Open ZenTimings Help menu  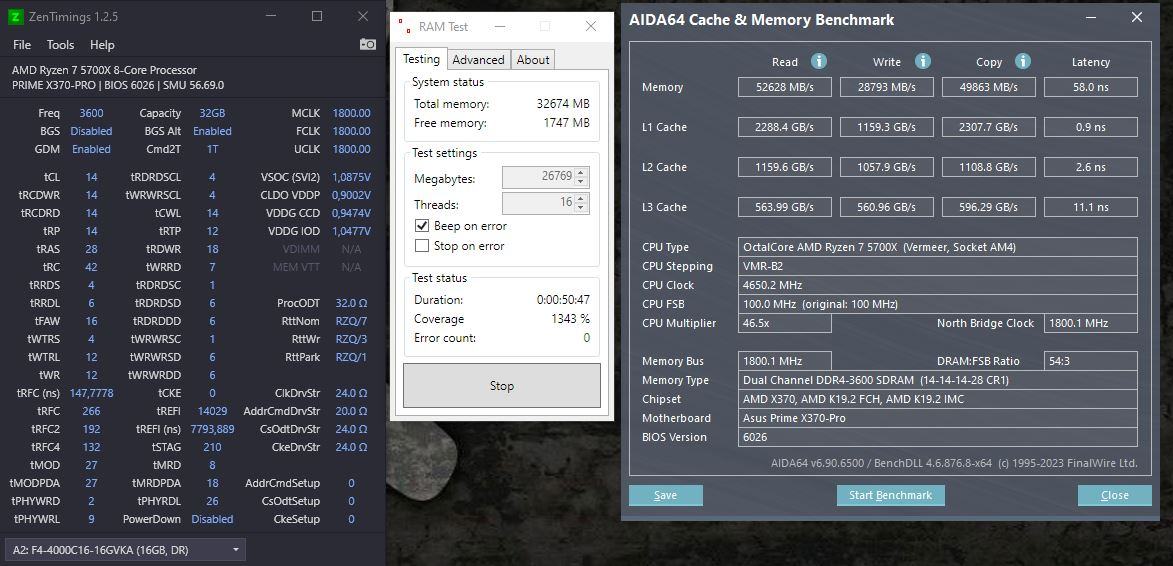coord(102,45)
